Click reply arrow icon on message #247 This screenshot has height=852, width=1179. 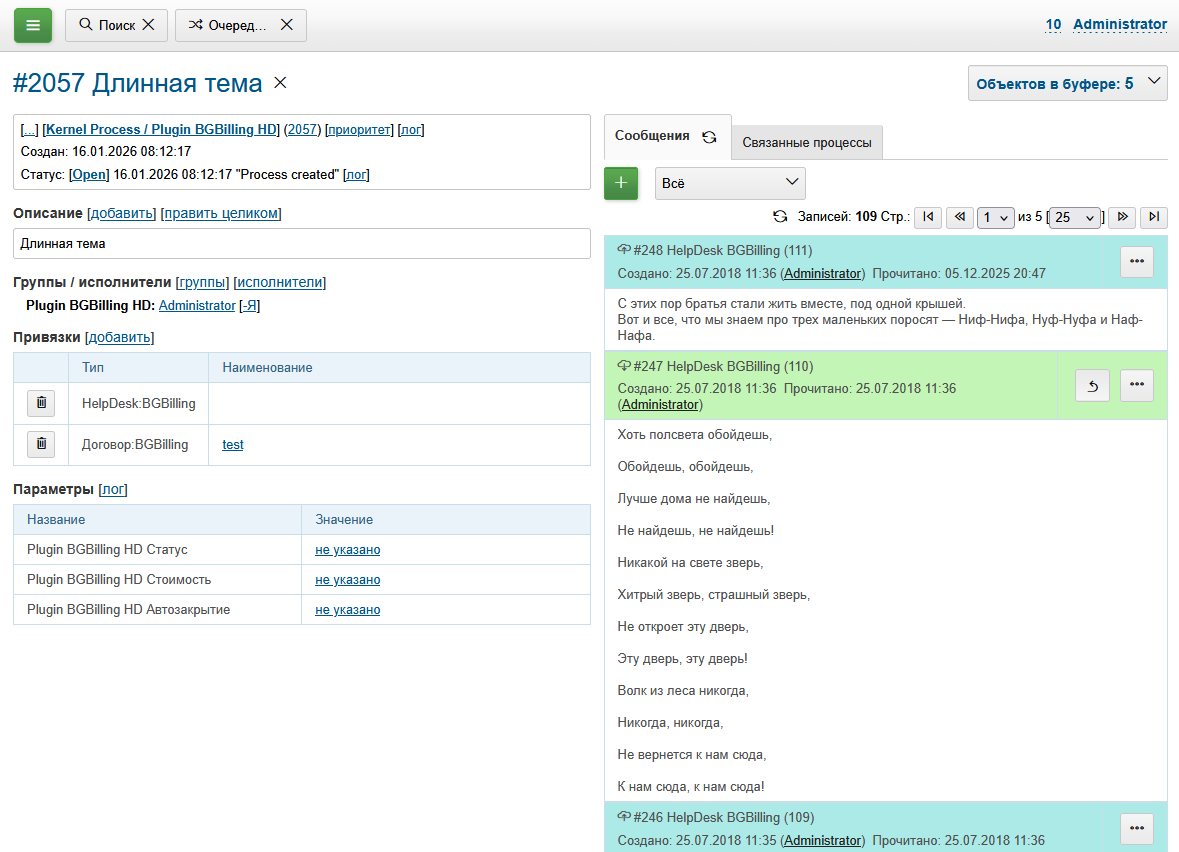point(1092,386)
